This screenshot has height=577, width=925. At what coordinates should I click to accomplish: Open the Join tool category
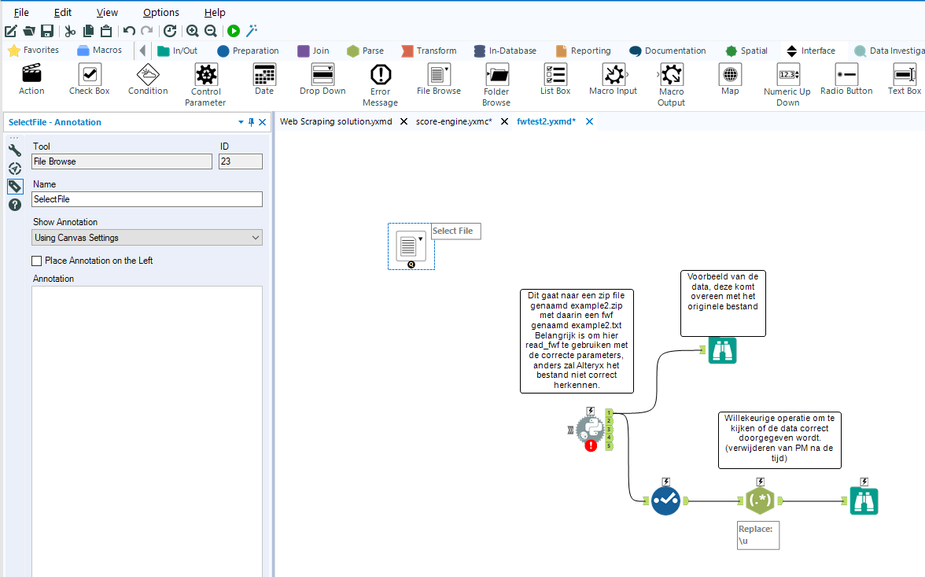[313, 51]
